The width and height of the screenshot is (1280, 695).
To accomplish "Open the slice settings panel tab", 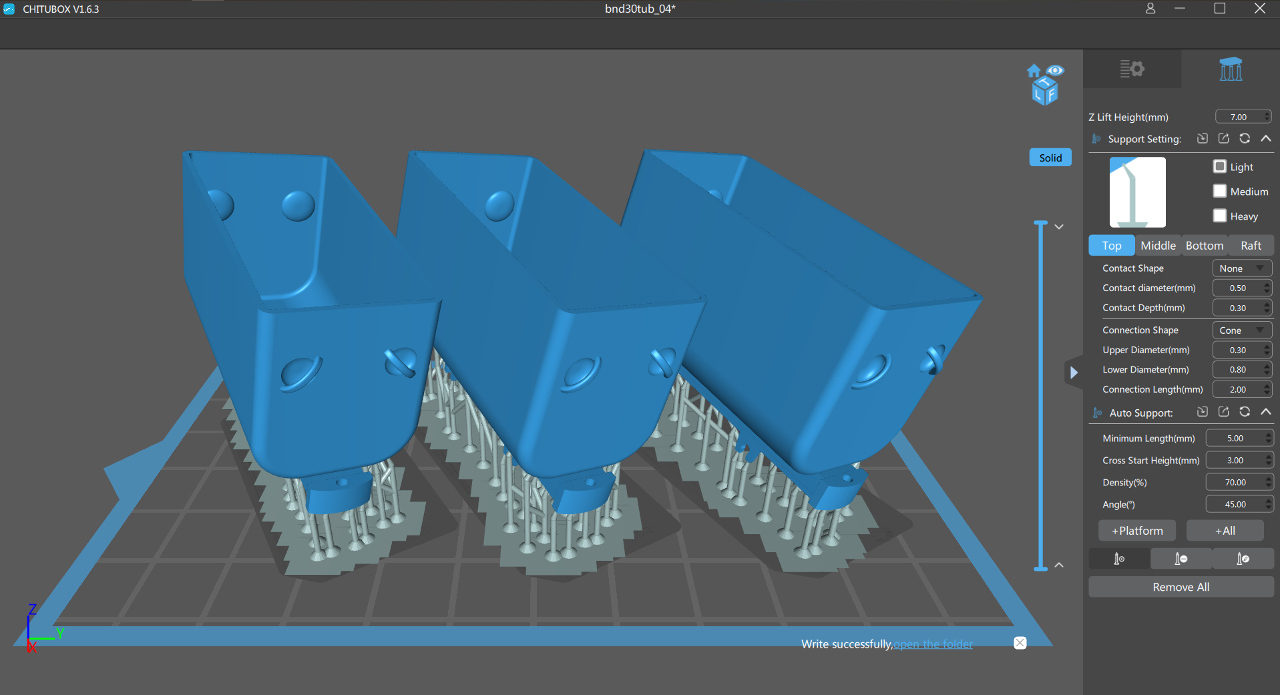I will click(1132, 69).
